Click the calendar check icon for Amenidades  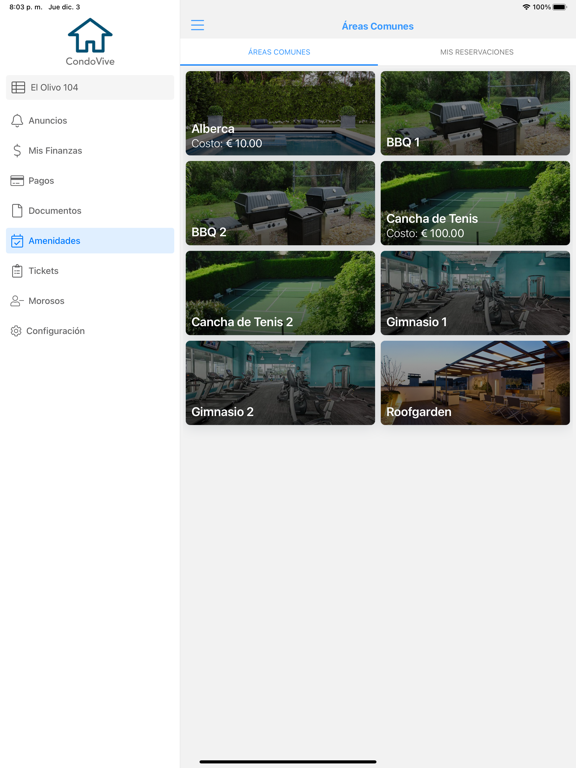(17, 241)
